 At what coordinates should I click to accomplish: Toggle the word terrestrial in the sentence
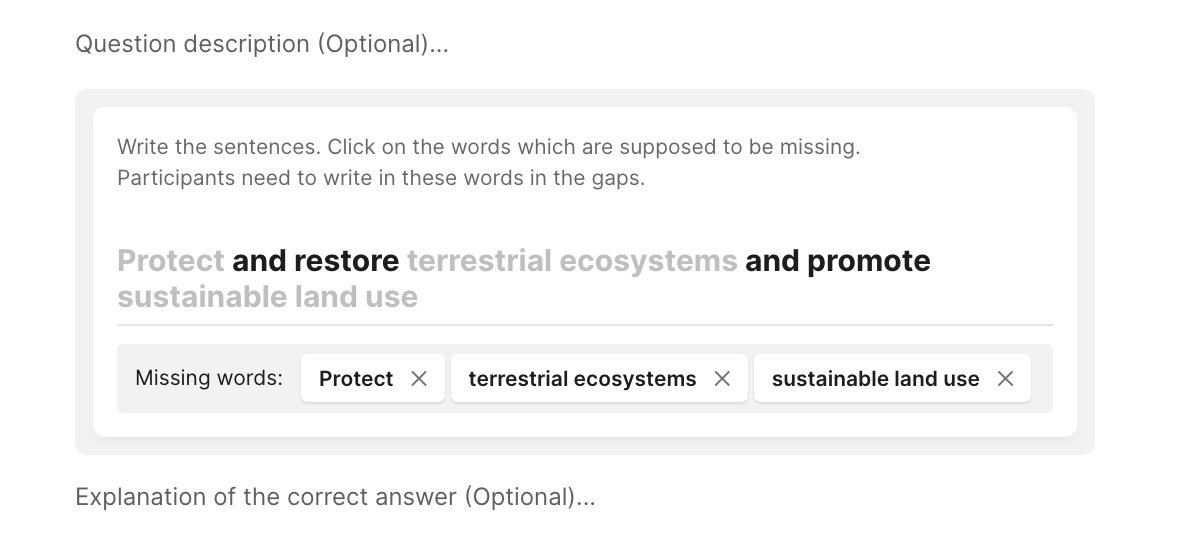pyautogui.click(x=479, y=261)
